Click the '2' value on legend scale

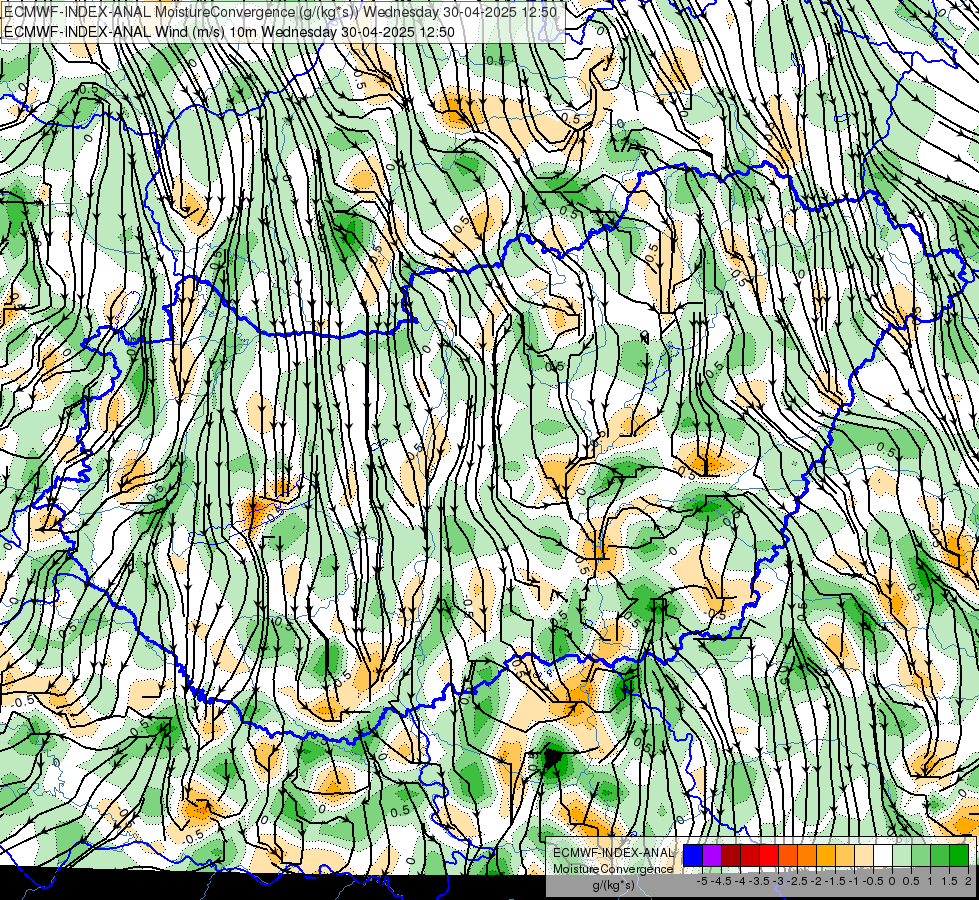(x=968, y=881)
